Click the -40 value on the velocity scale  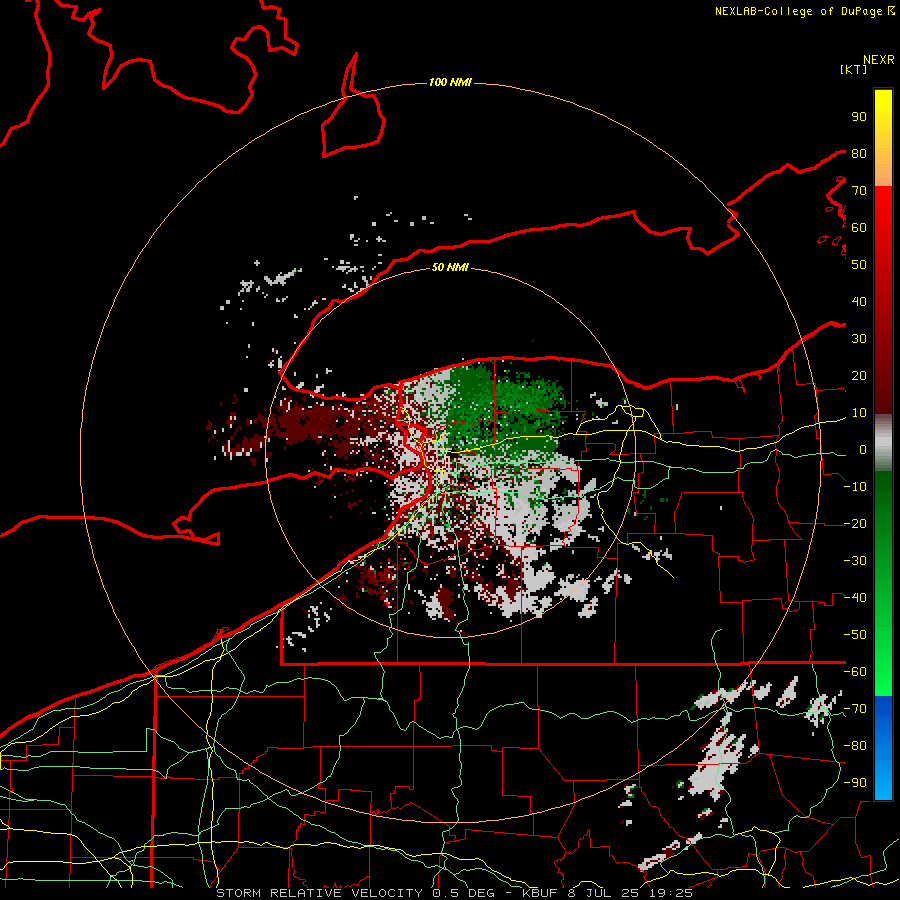point(855,598)
